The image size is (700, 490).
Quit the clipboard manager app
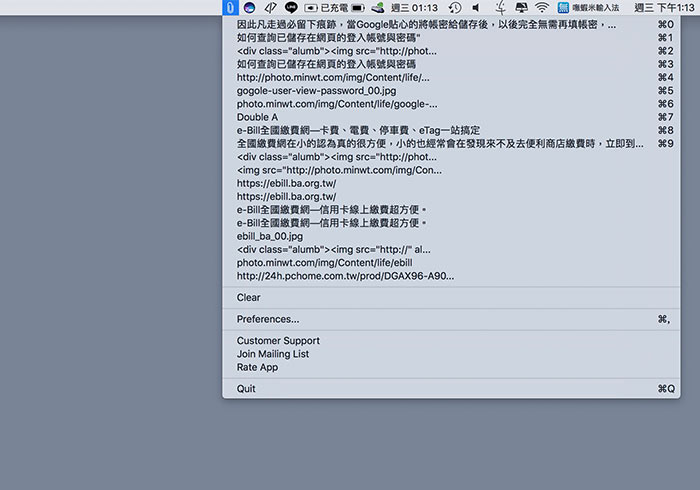451,389
